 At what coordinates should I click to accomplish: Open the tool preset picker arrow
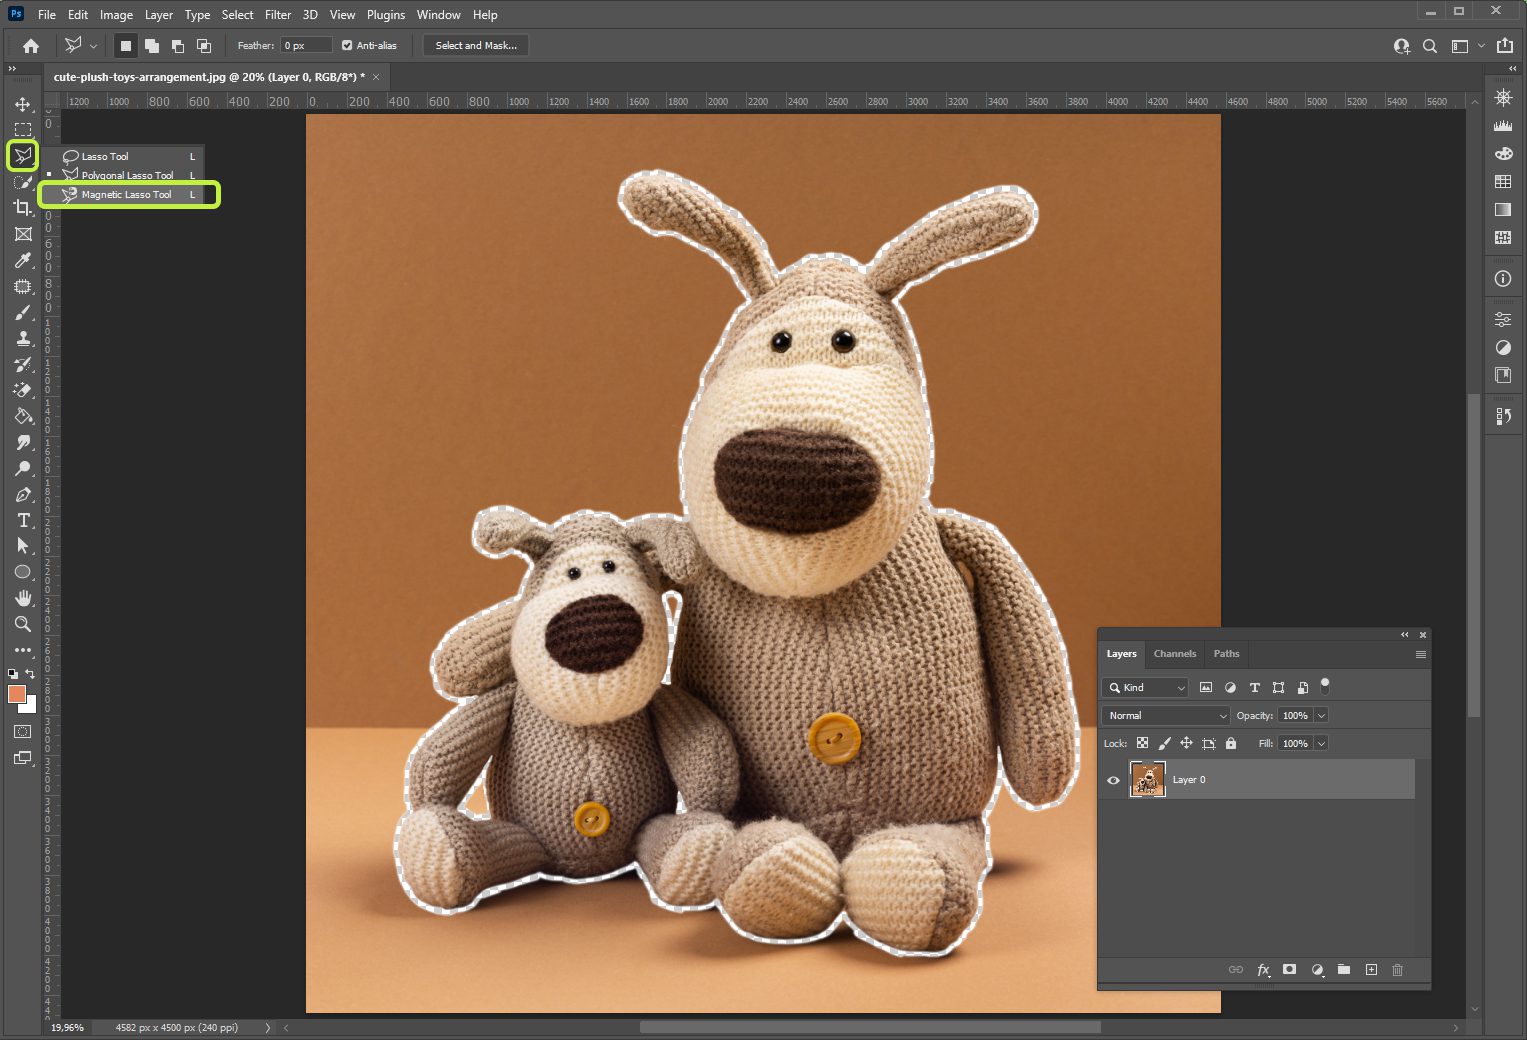[93, 46]
